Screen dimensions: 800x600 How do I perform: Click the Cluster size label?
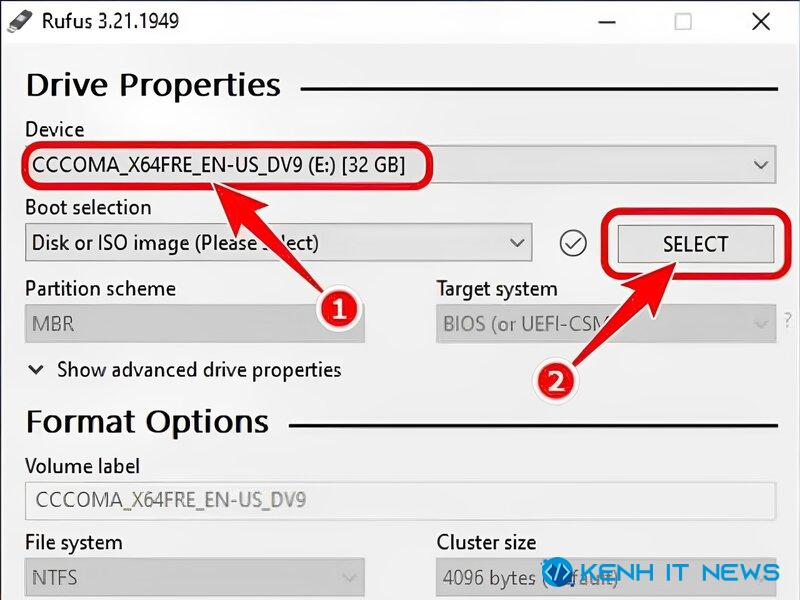[x=487, y=542]
